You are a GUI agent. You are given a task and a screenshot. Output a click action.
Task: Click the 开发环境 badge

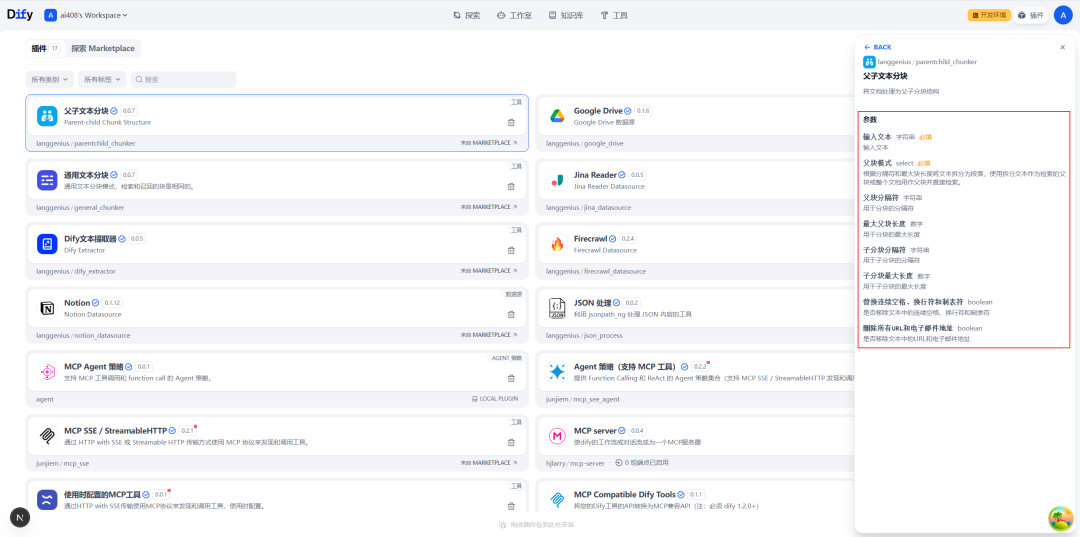tap(989, 15)
